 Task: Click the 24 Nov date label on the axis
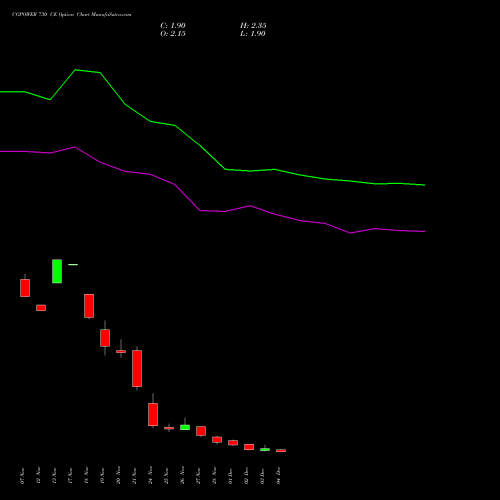tap(150, 476)
